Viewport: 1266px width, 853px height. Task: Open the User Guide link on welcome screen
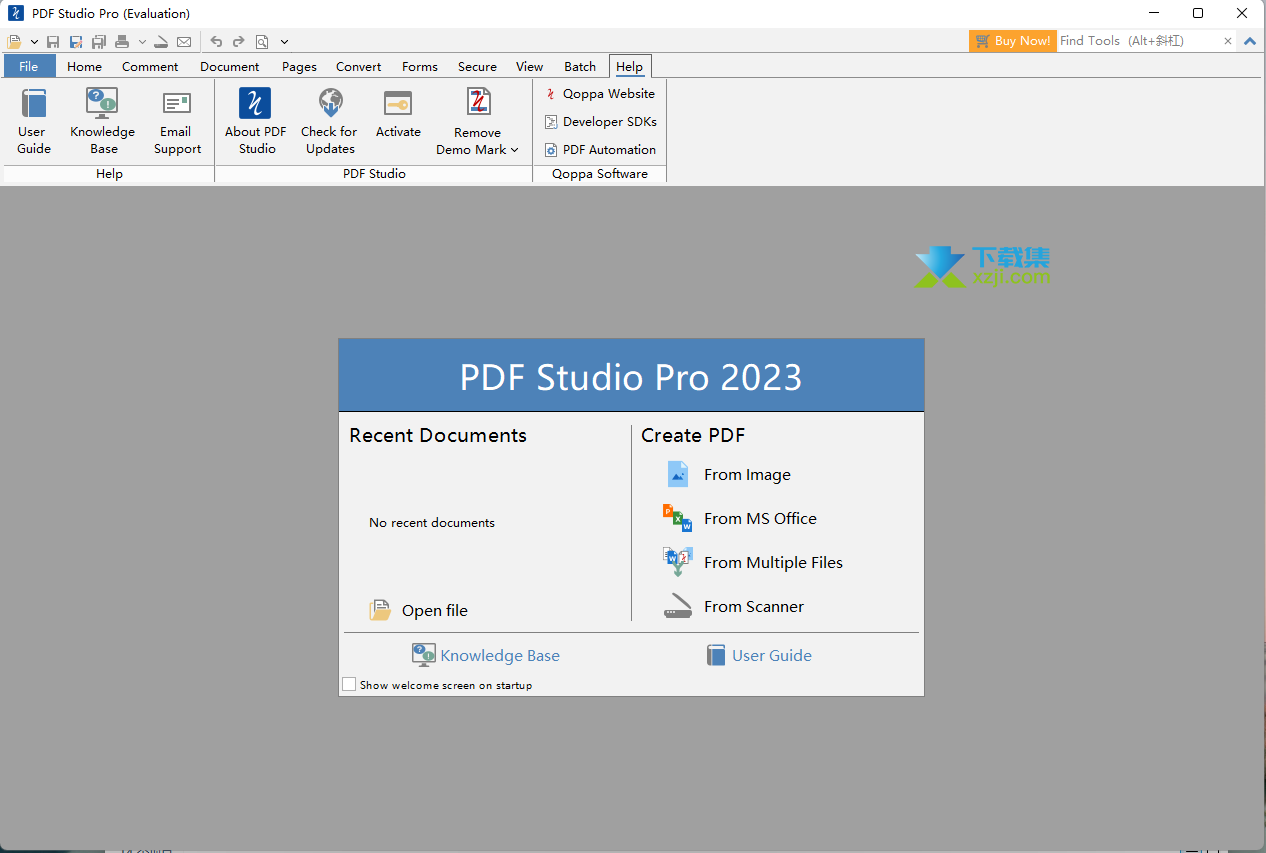[759, 656]
